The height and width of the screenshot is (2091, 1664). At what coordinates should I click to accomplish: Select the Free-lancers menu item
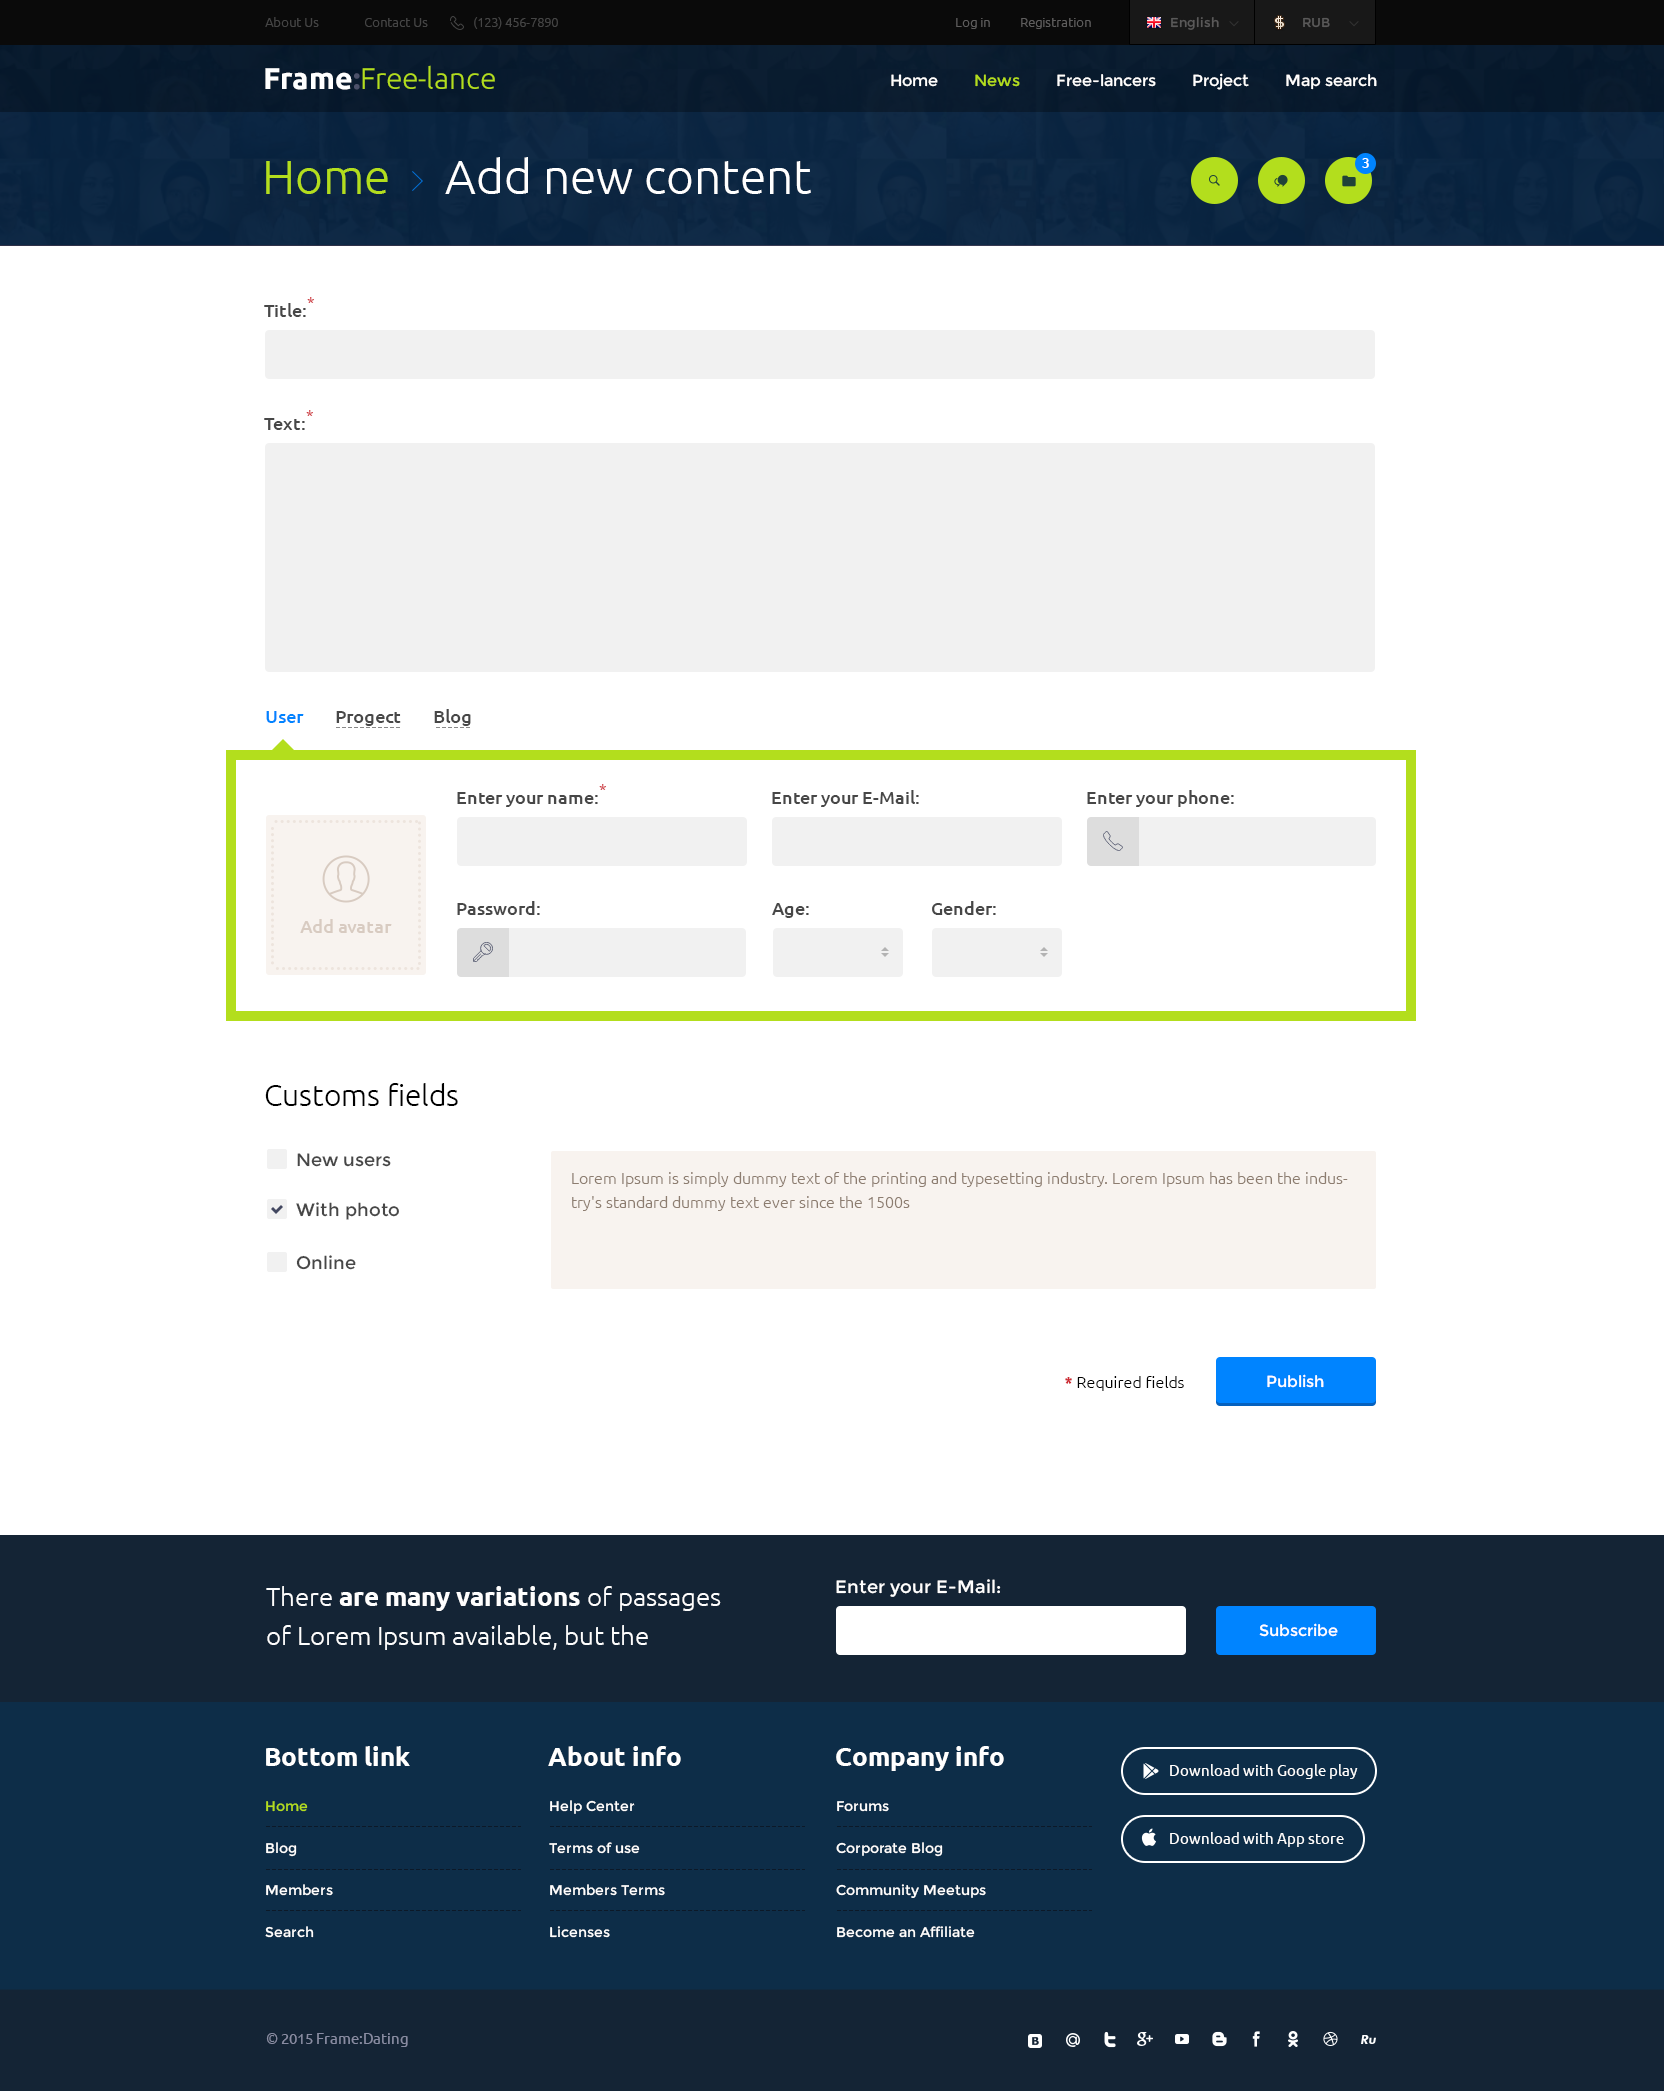[x=1105, y=80]
